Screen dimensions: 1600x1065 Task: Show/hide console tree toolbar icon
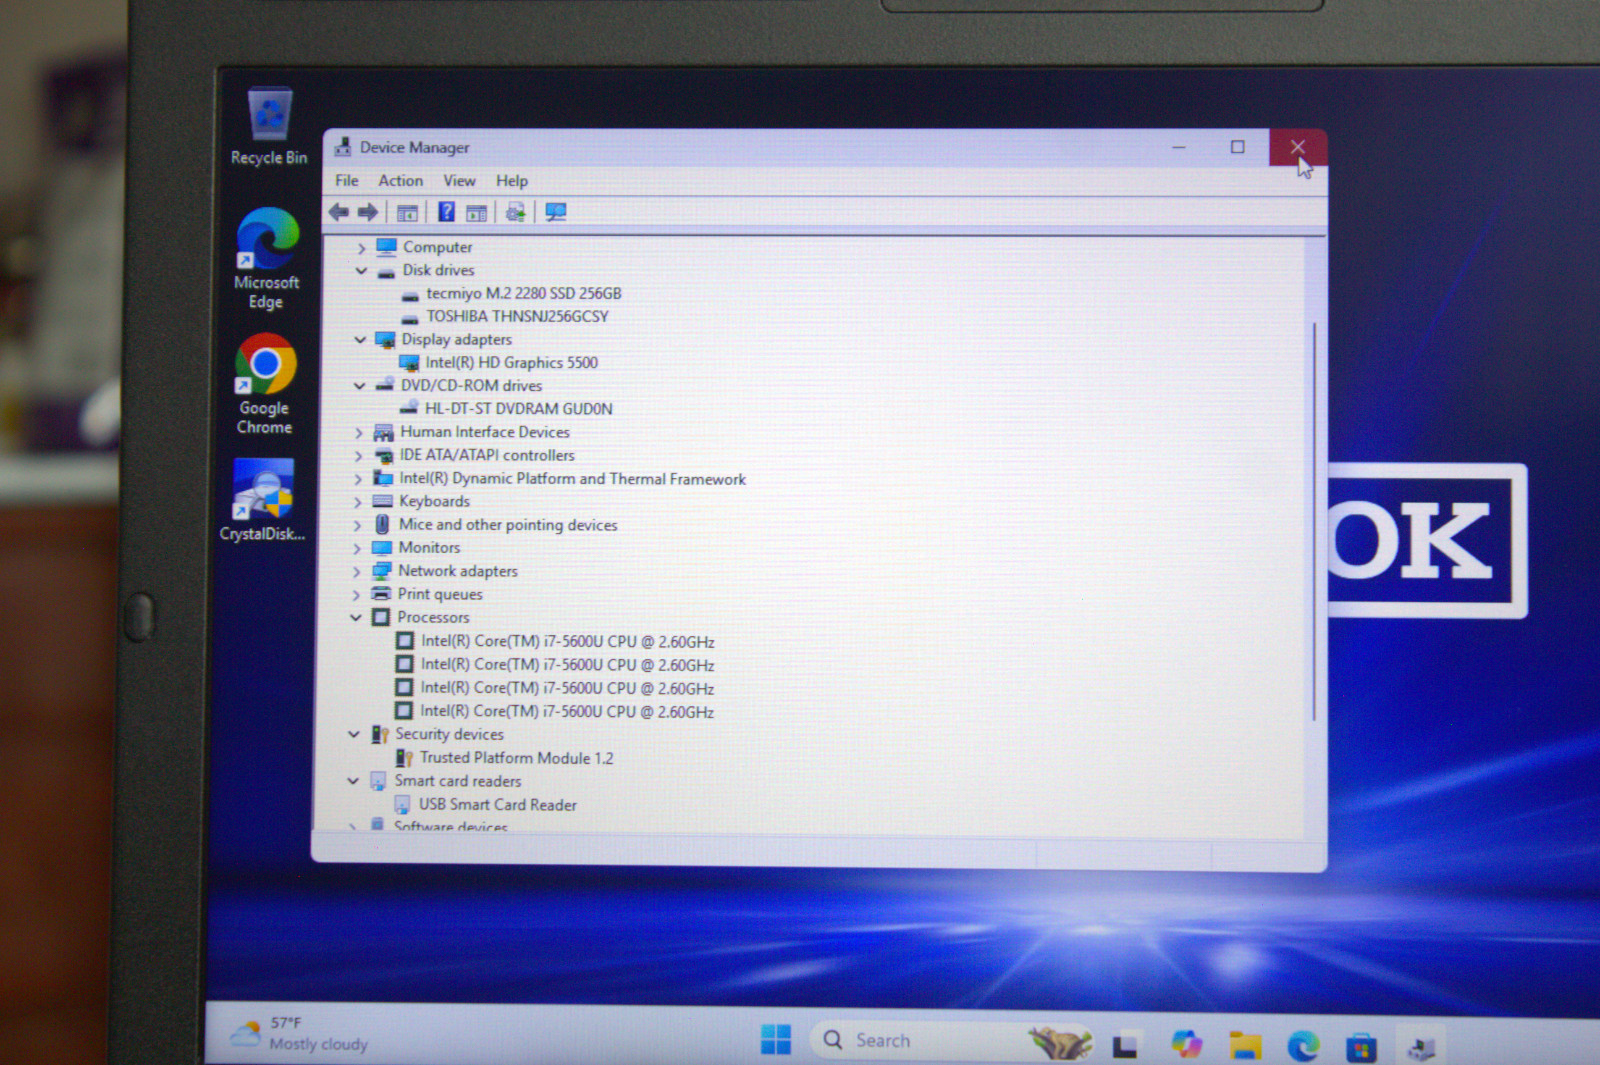click(x=407, y=213)
